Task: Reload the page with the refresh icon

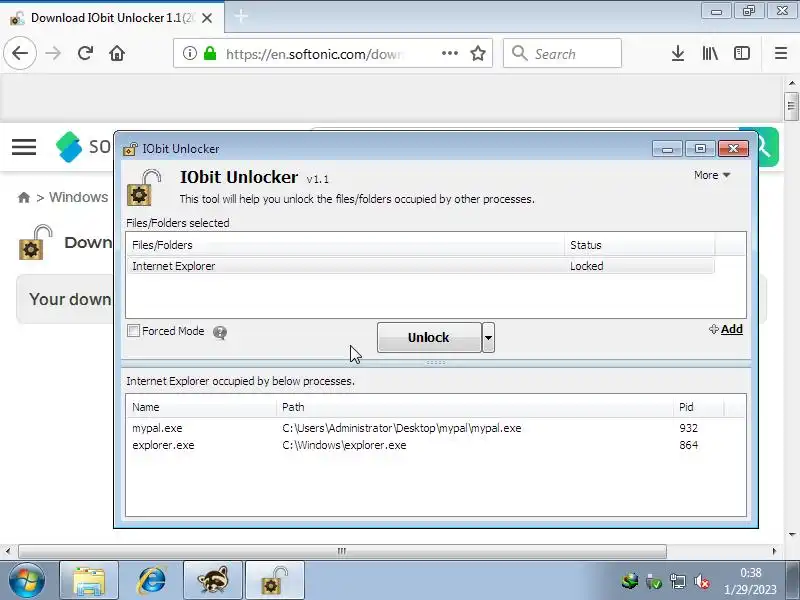Action: (x=85, y=53)
